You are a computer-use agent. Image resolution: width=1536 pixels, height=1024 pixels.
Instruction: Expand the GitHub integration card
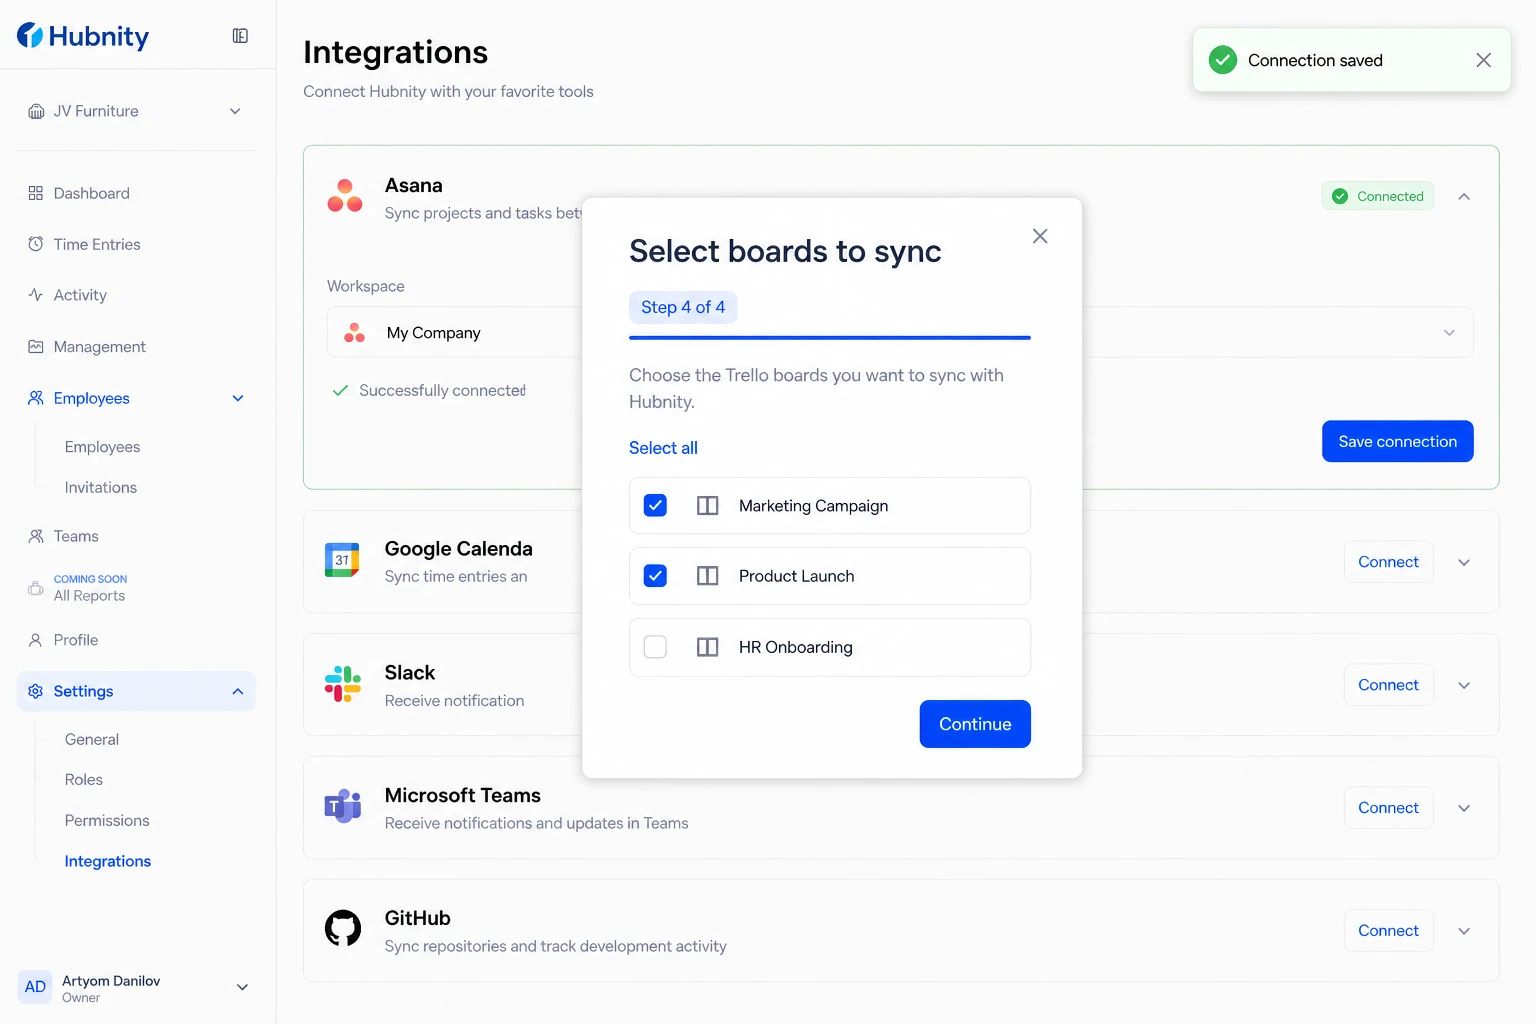pyautogui.click(x=1464, y=931)
